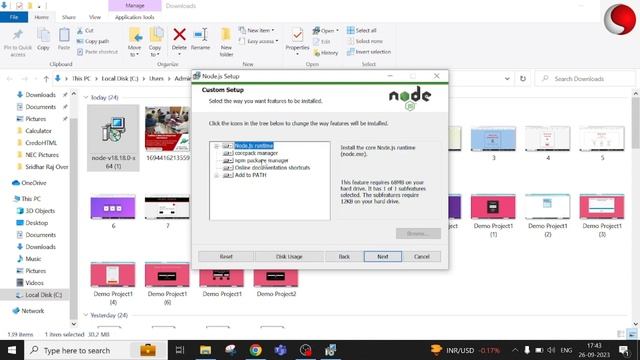
Task: Open Downloads in Quick access sidebar
Action: click(40, 95)
